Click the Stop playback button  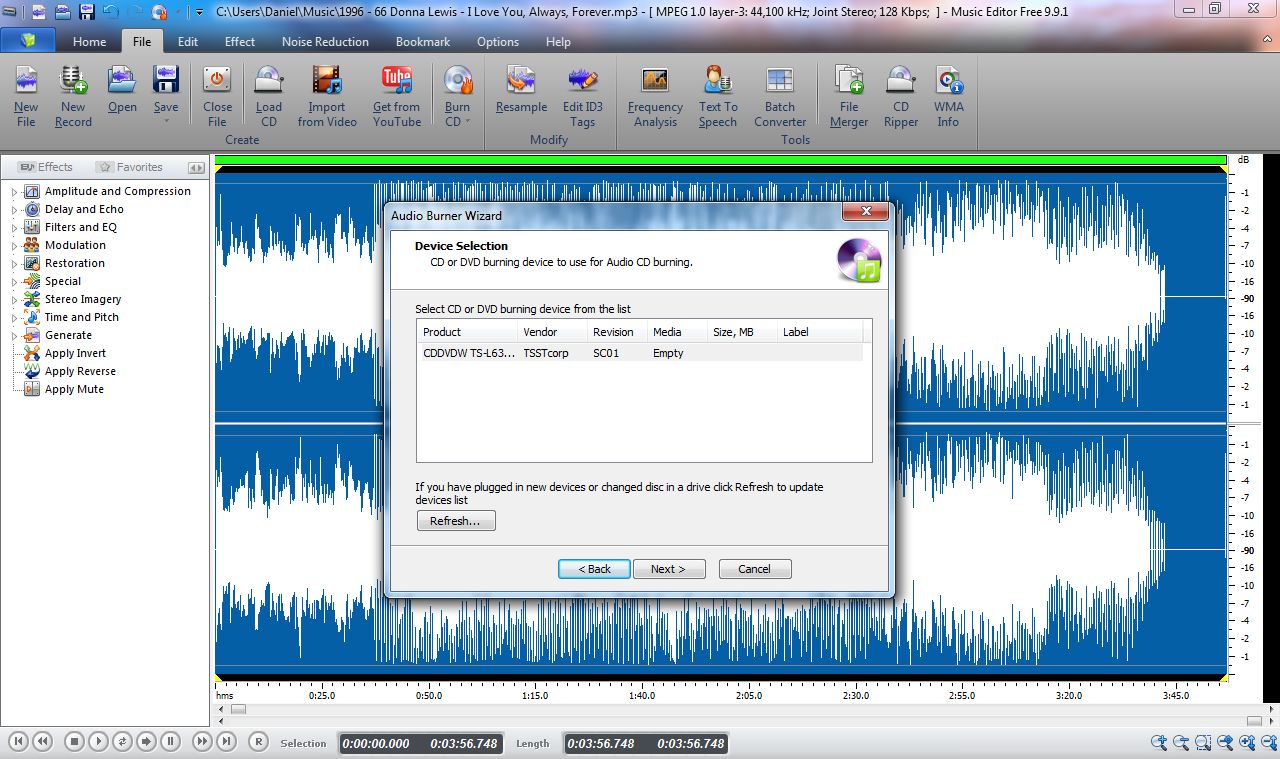point(74,741)
